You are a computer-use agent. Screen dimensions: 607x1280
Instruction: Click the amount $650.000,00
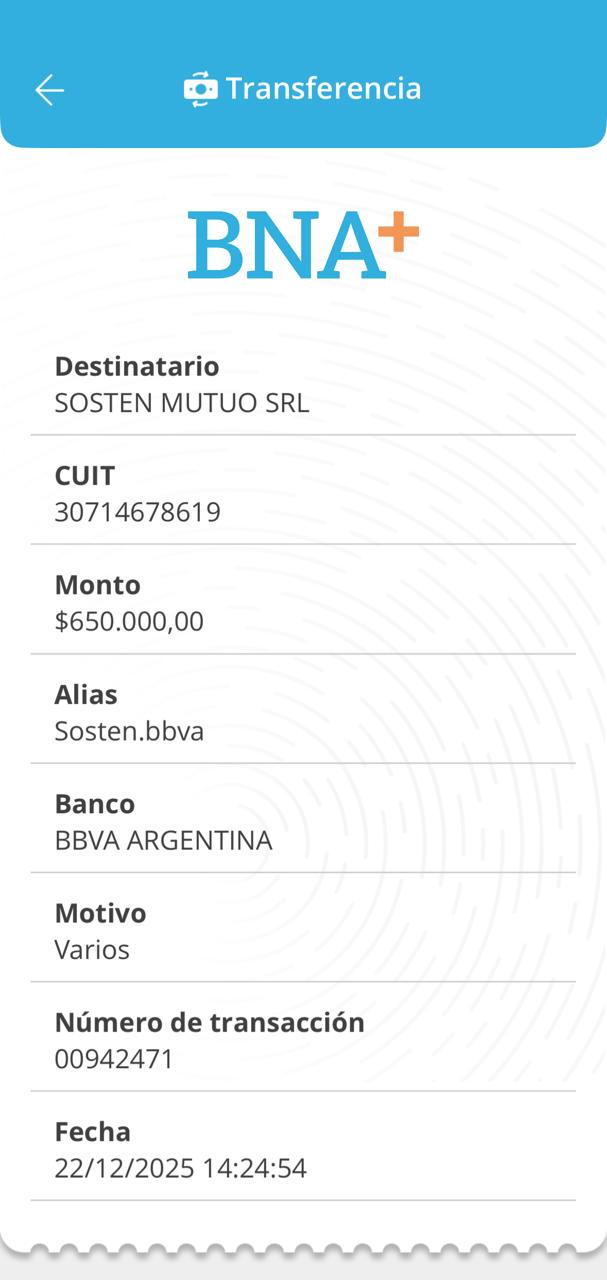tap(129, 621)
